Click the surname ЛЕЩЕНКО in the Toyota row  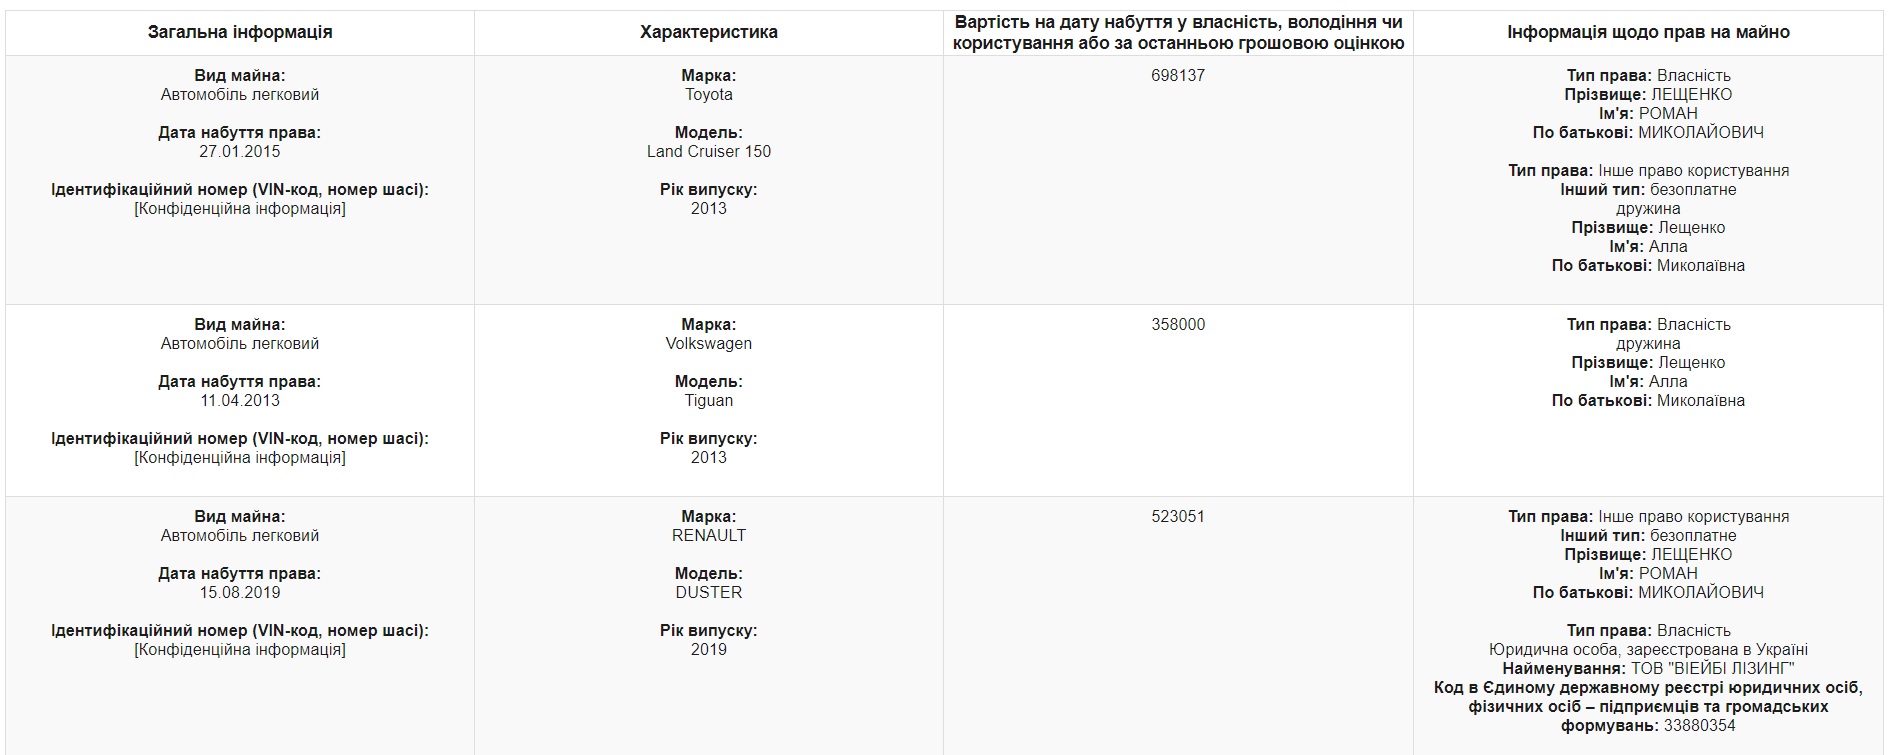coord(1691,94)
